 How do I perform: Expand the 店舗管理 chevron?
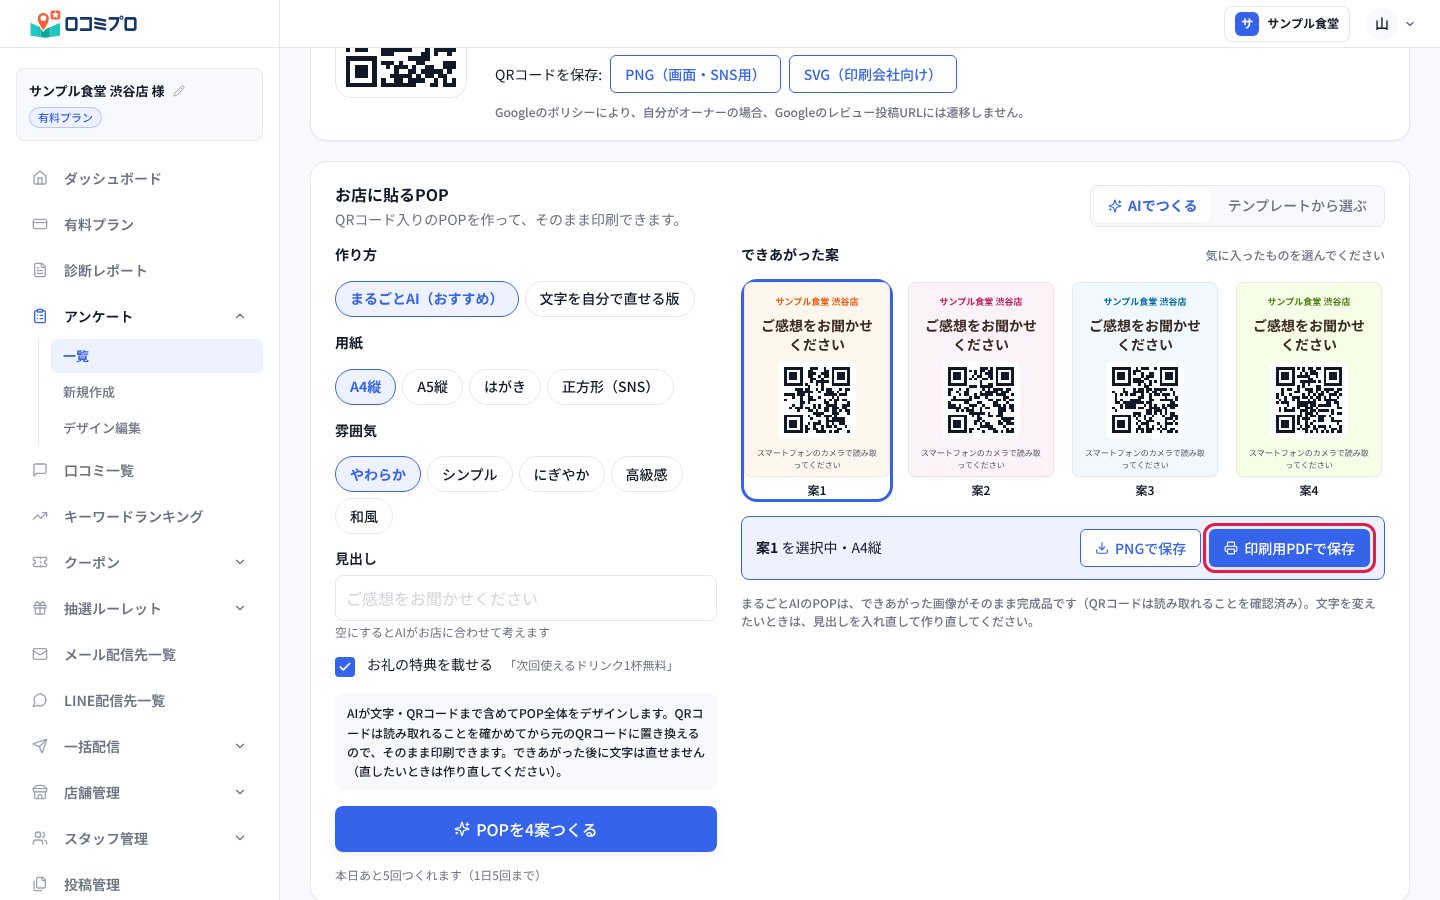point(240,792)
